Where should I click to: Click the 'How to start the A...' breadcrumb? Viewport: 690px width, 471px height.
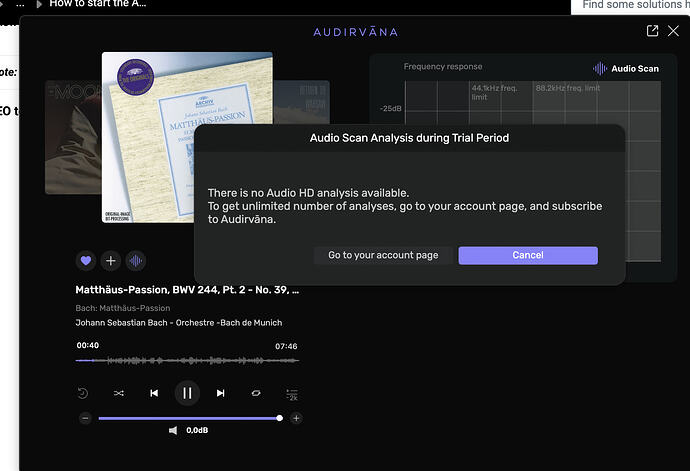pos(98,4)
